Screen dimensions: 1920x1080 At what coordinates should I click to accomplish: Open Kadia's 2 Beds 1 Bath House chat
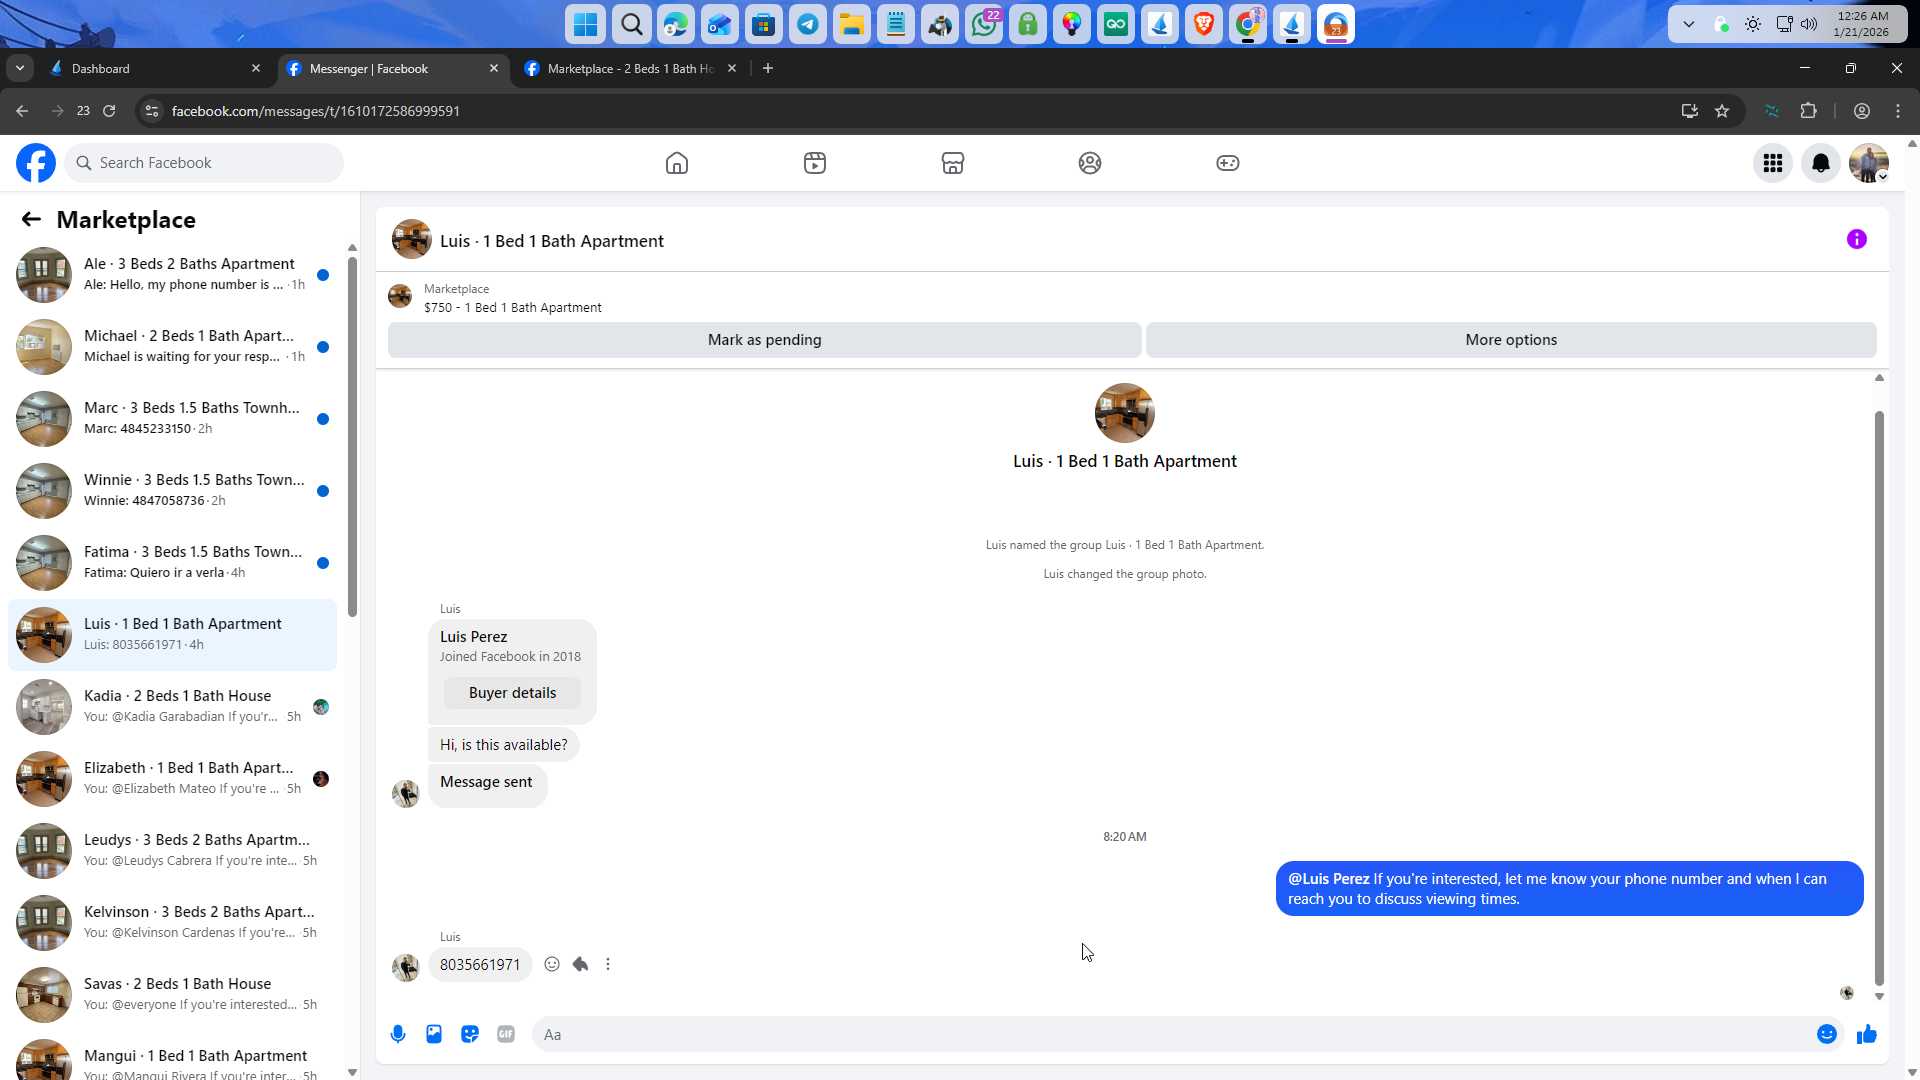(172, 707)
